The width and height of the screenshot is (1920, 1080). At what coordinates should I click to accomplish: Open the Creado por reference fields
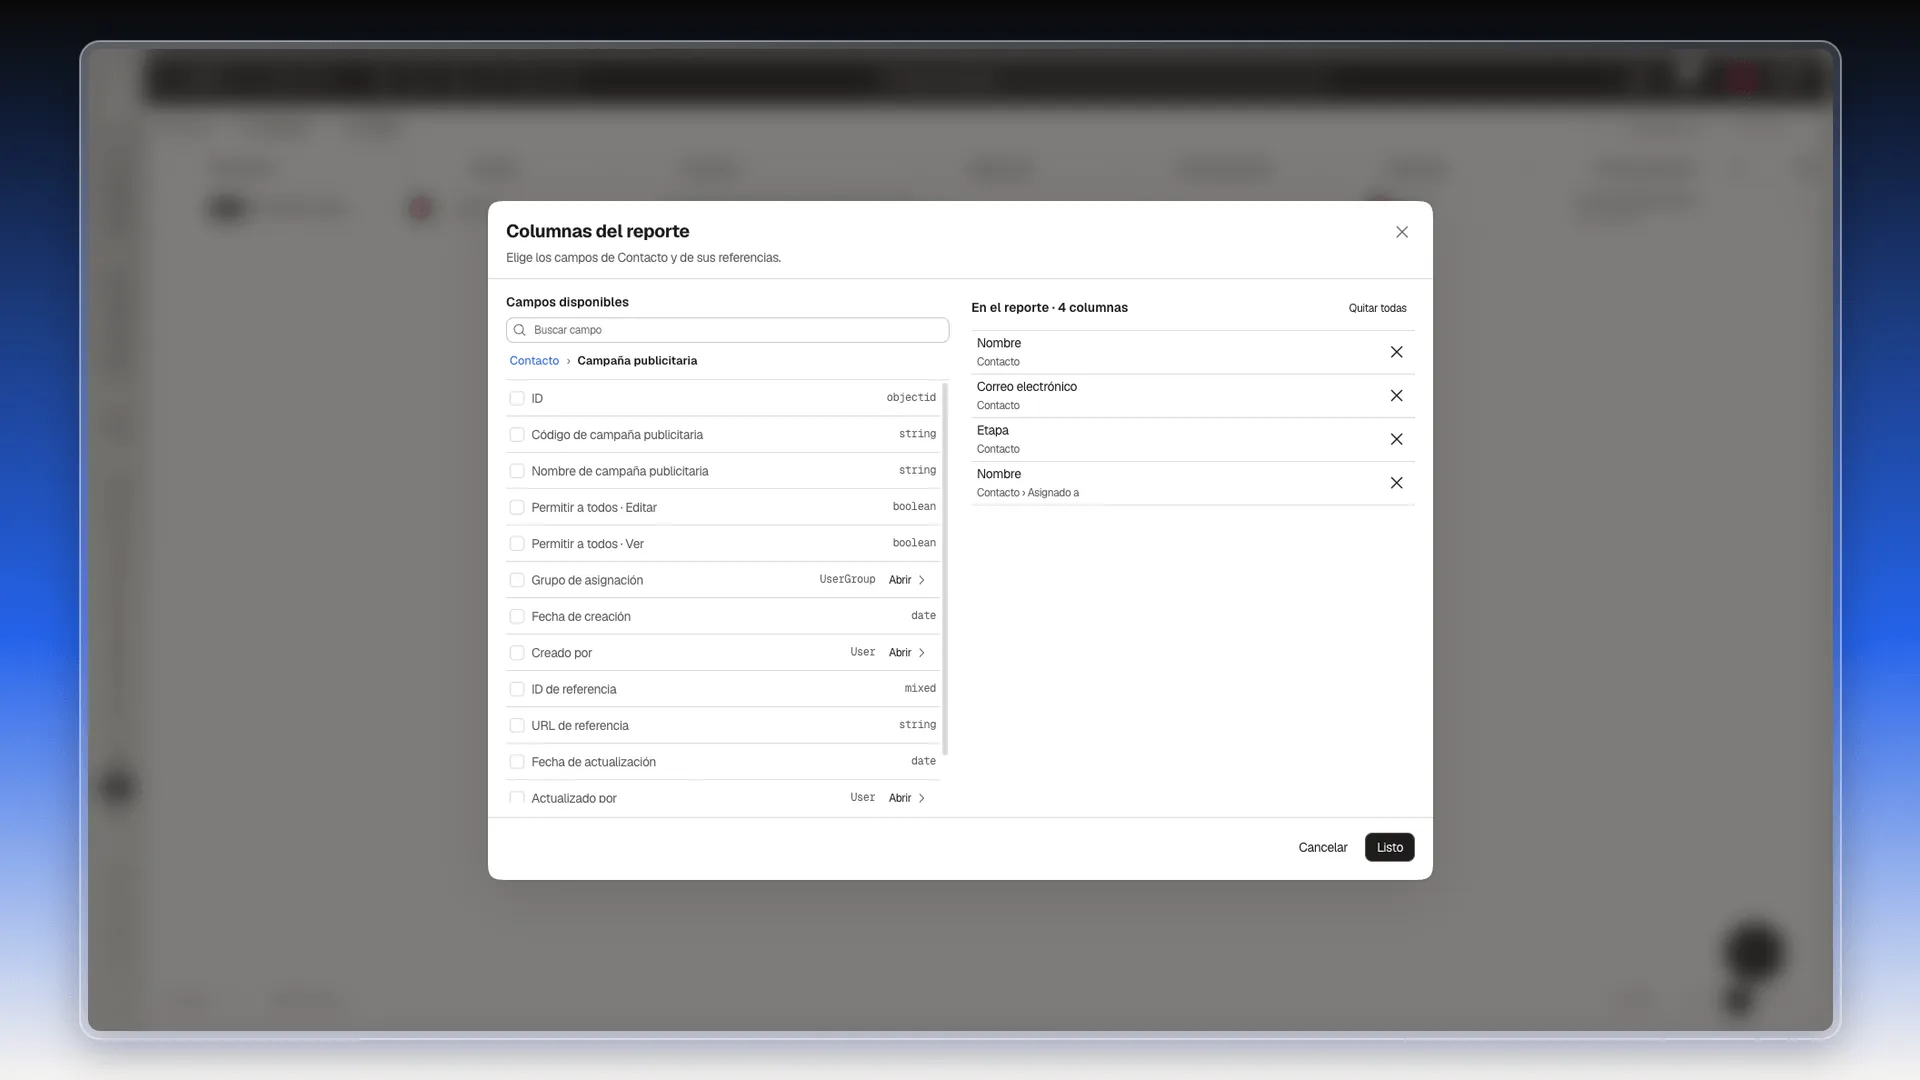click(907, 653)
